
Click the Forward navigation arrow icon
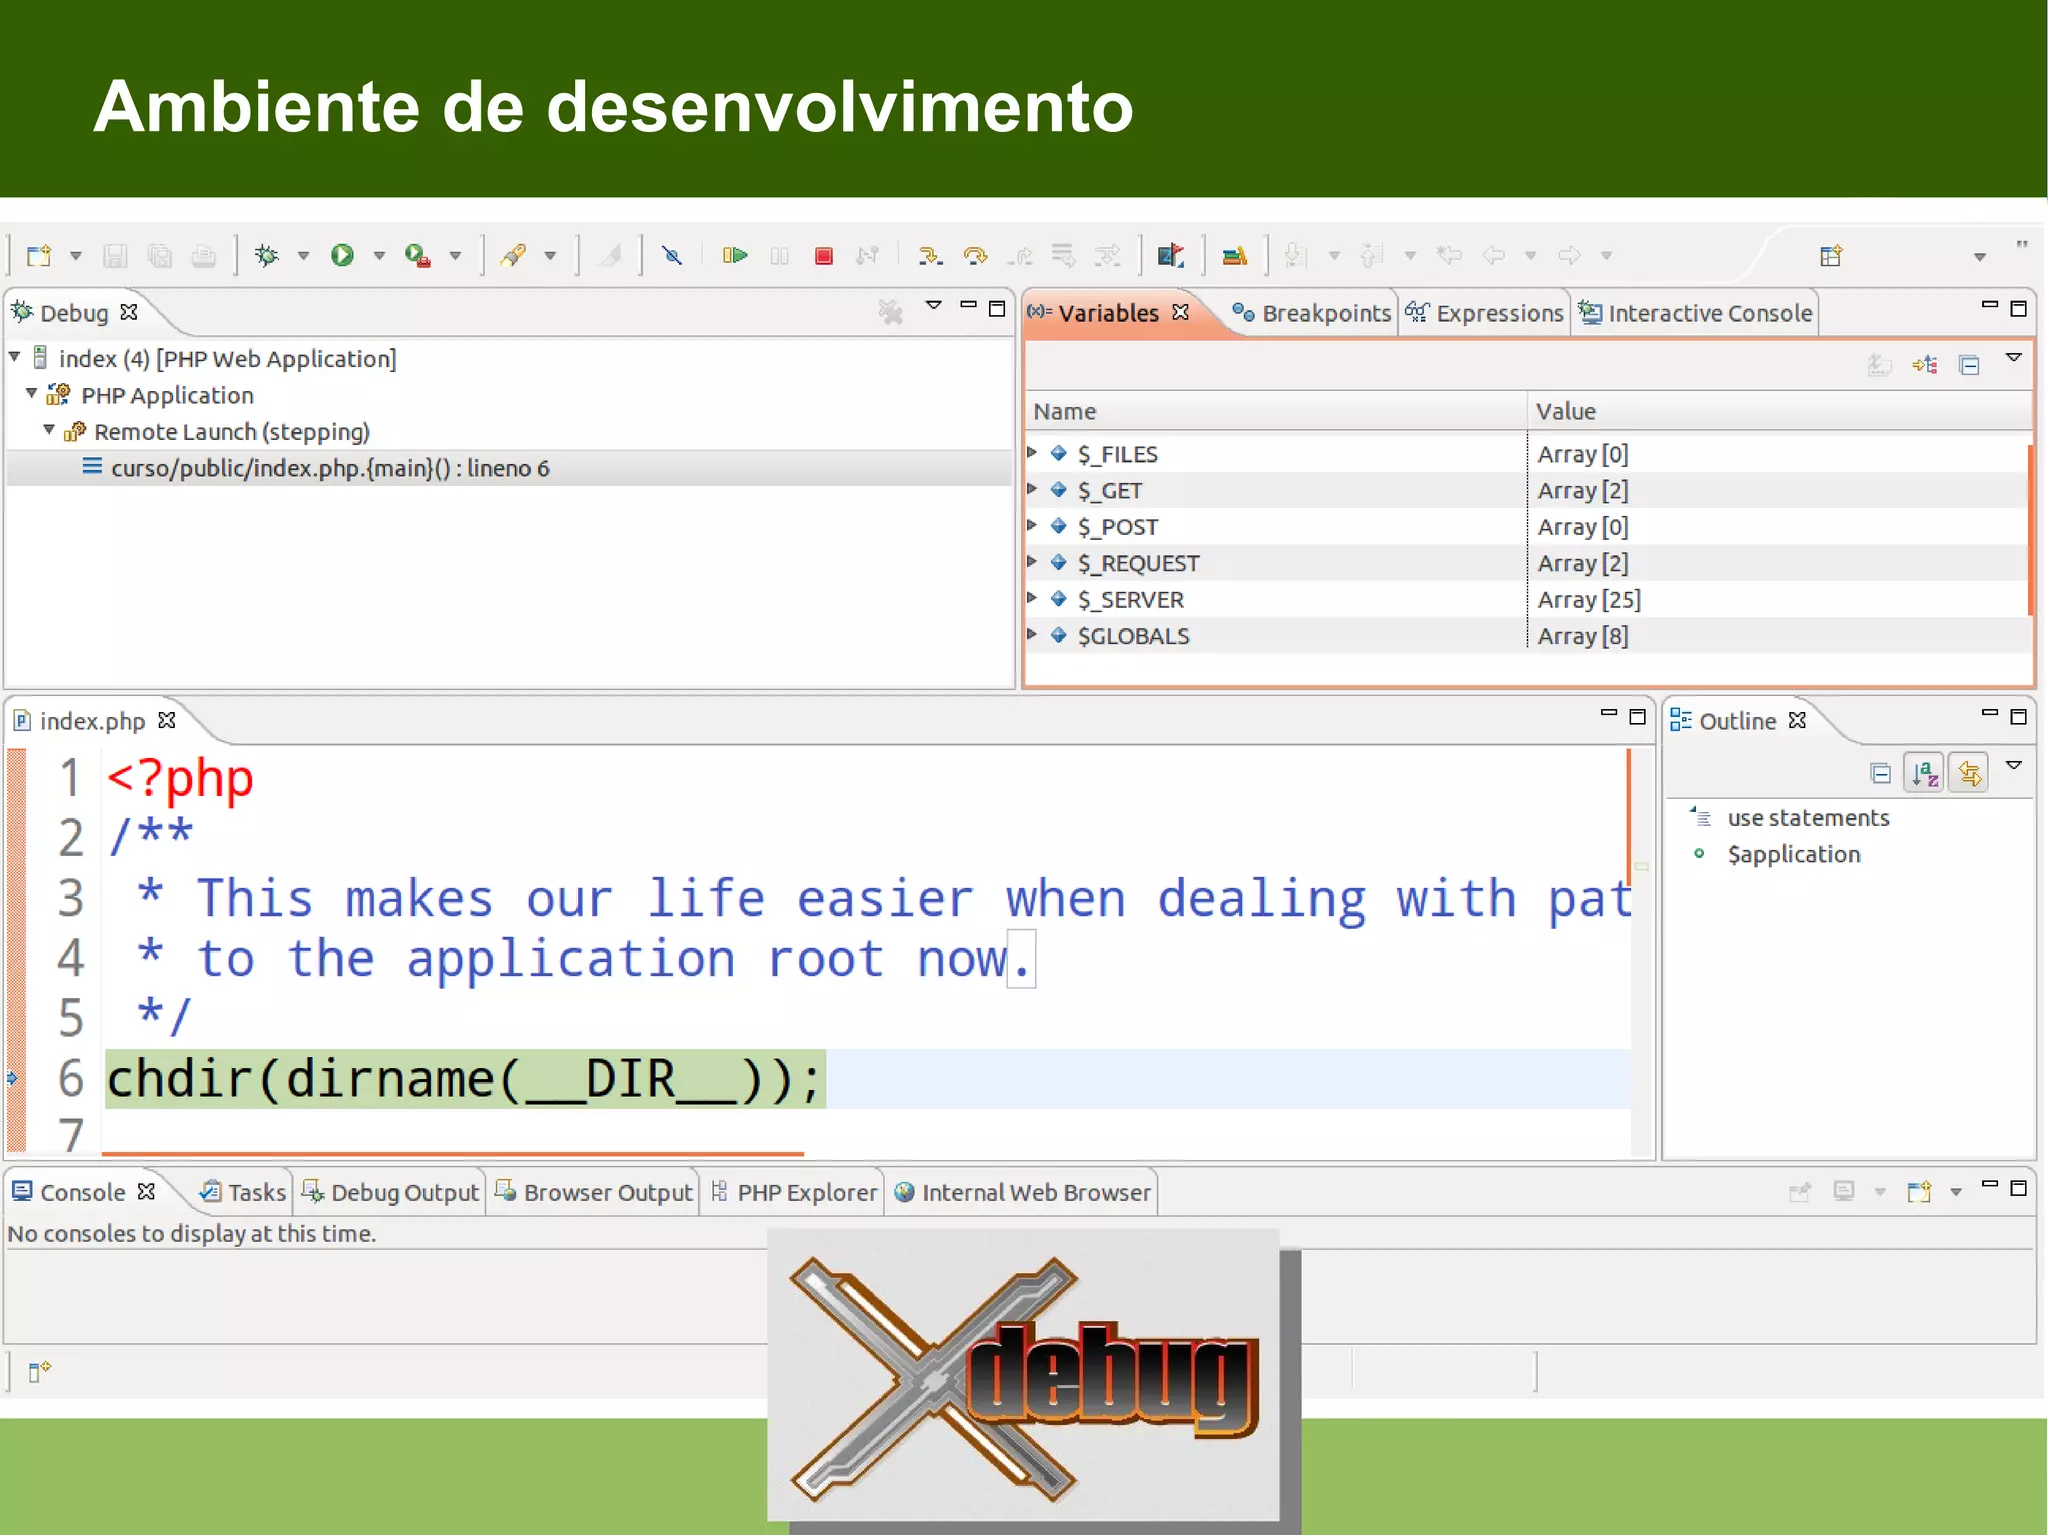[x=1570, y=256]
